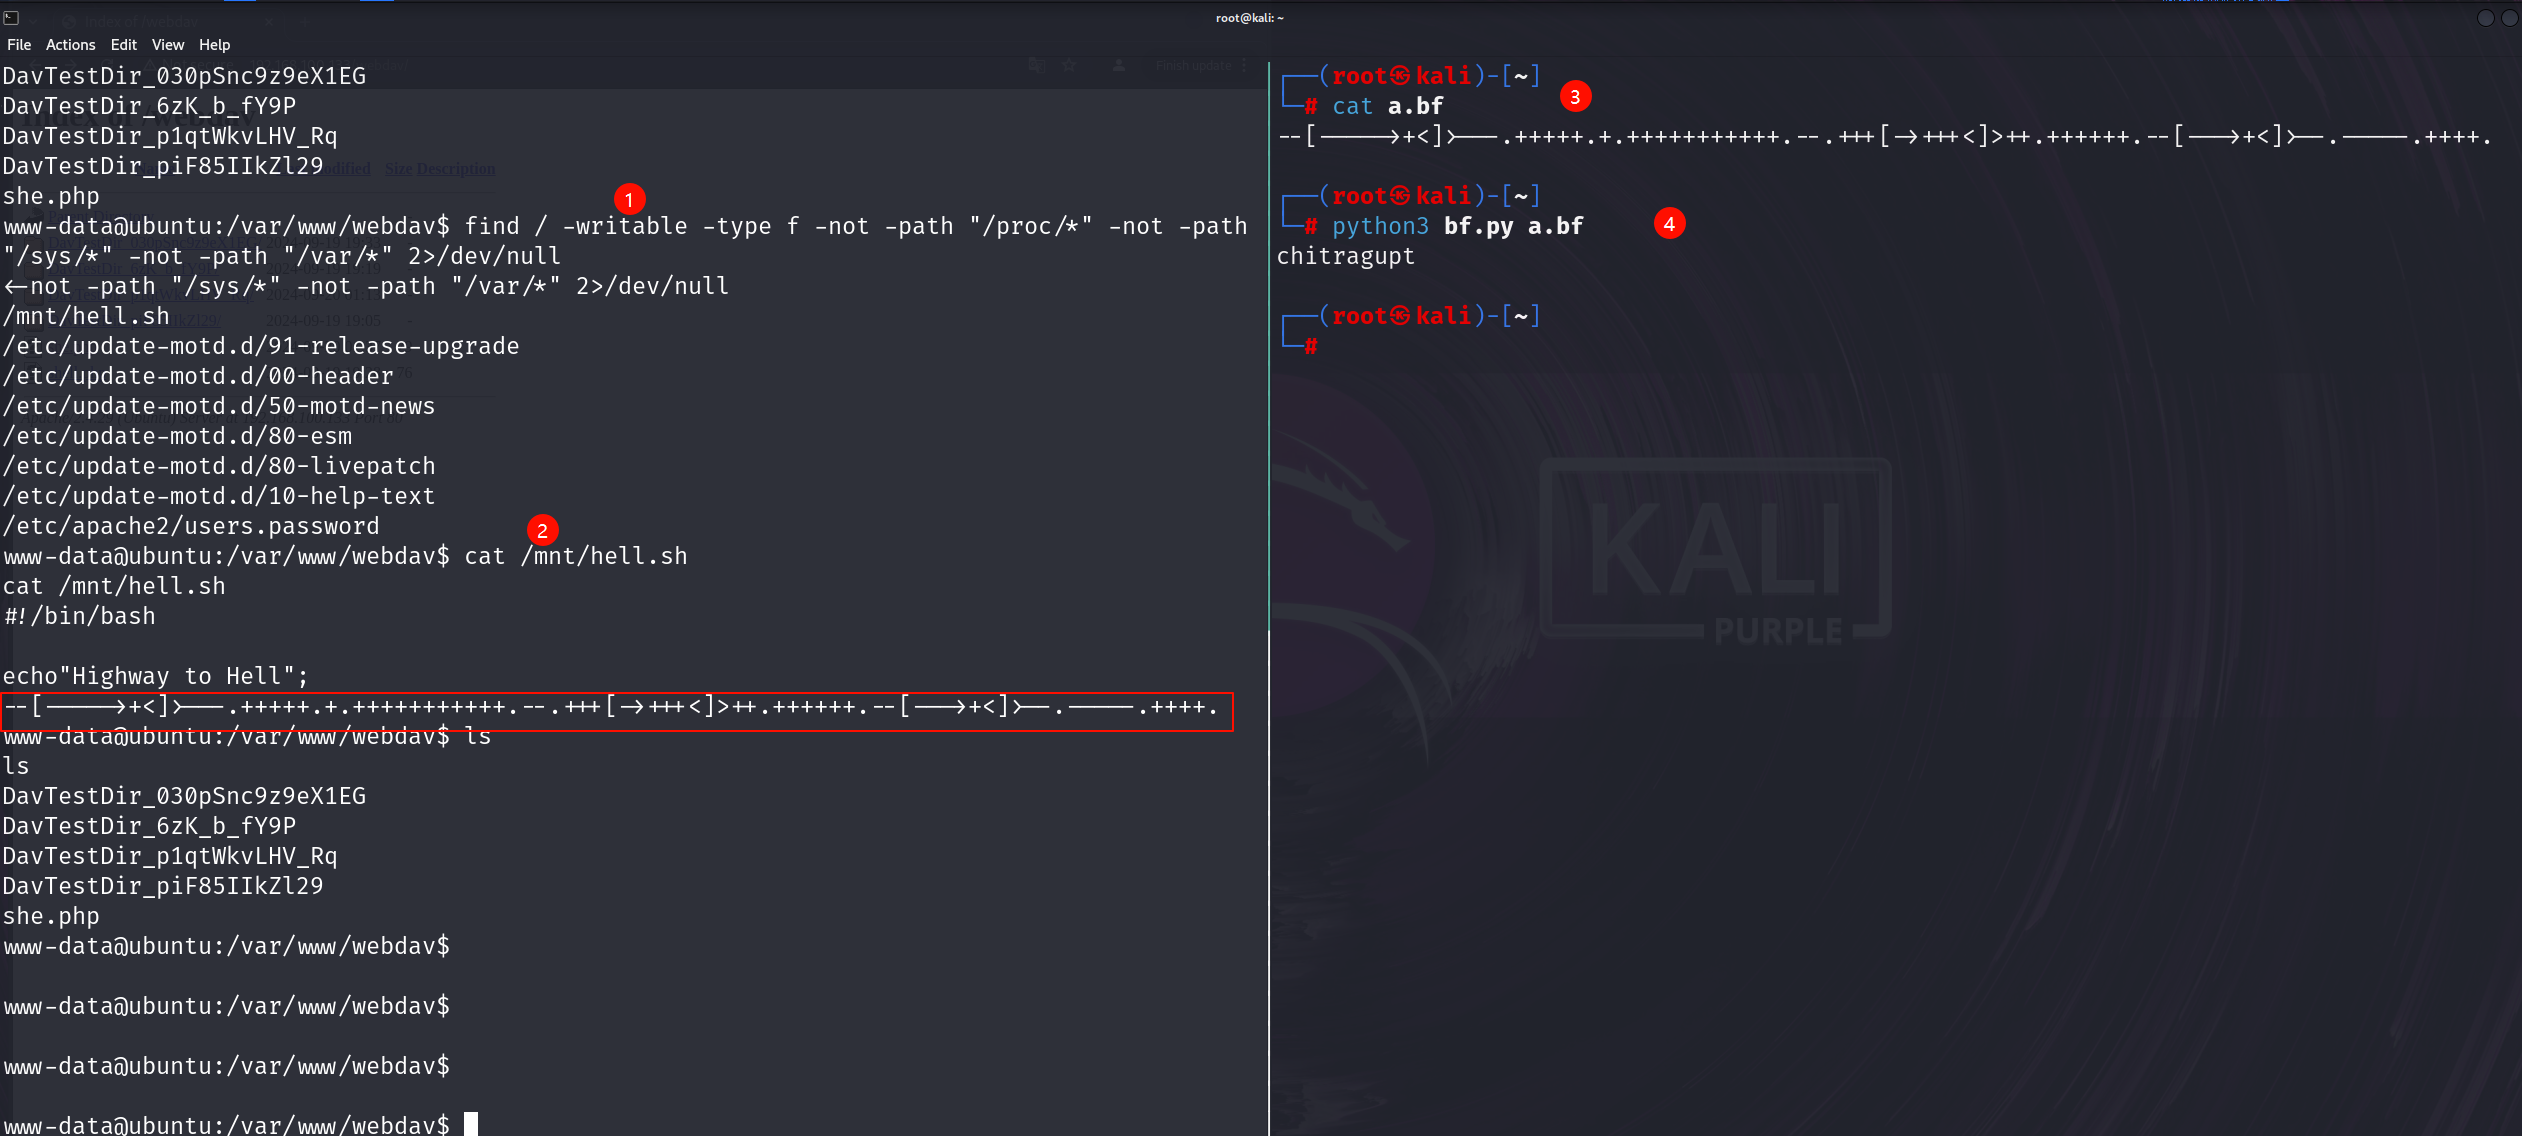Click the left round window control button
The image size is (2522, 1136).
click(2485, 18)
